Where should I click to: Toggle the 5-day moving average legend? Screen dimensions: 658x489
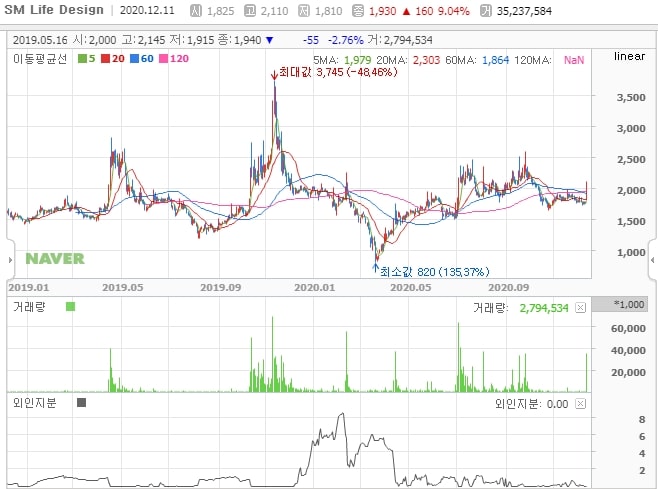coord(87,59)
